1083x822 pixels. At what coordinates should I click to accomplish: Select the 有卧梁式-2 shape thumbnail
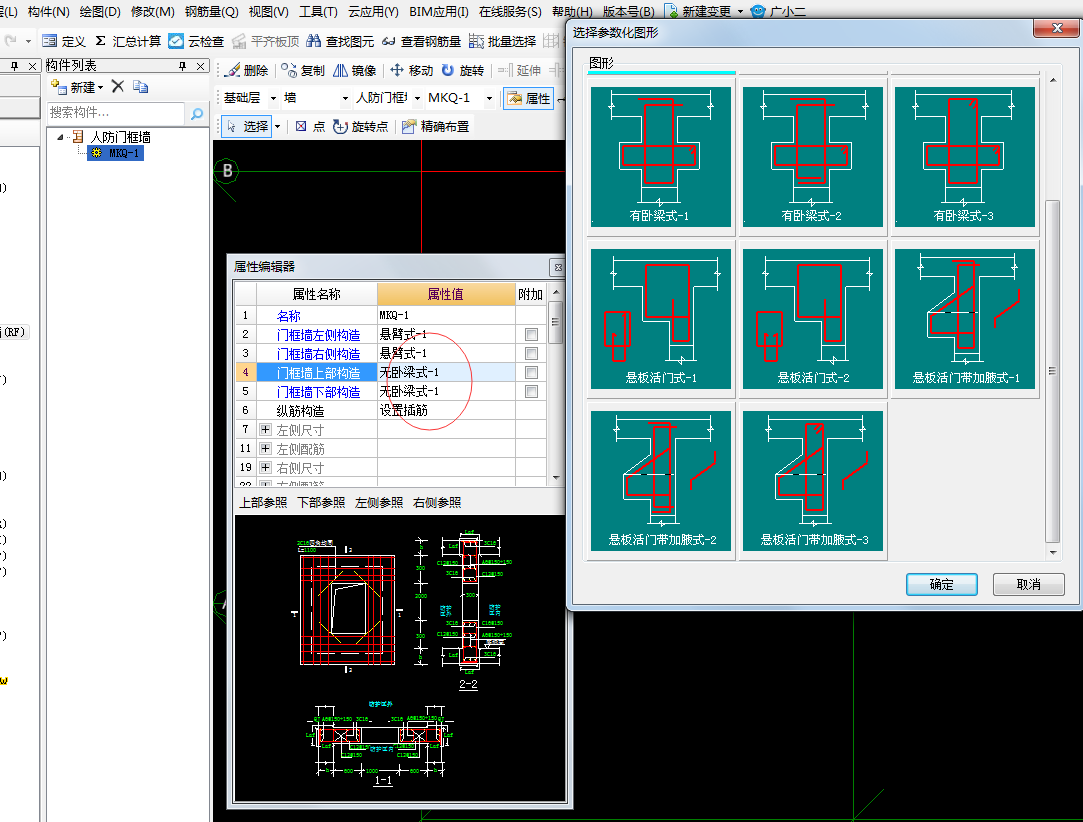[x=812, y=156]
